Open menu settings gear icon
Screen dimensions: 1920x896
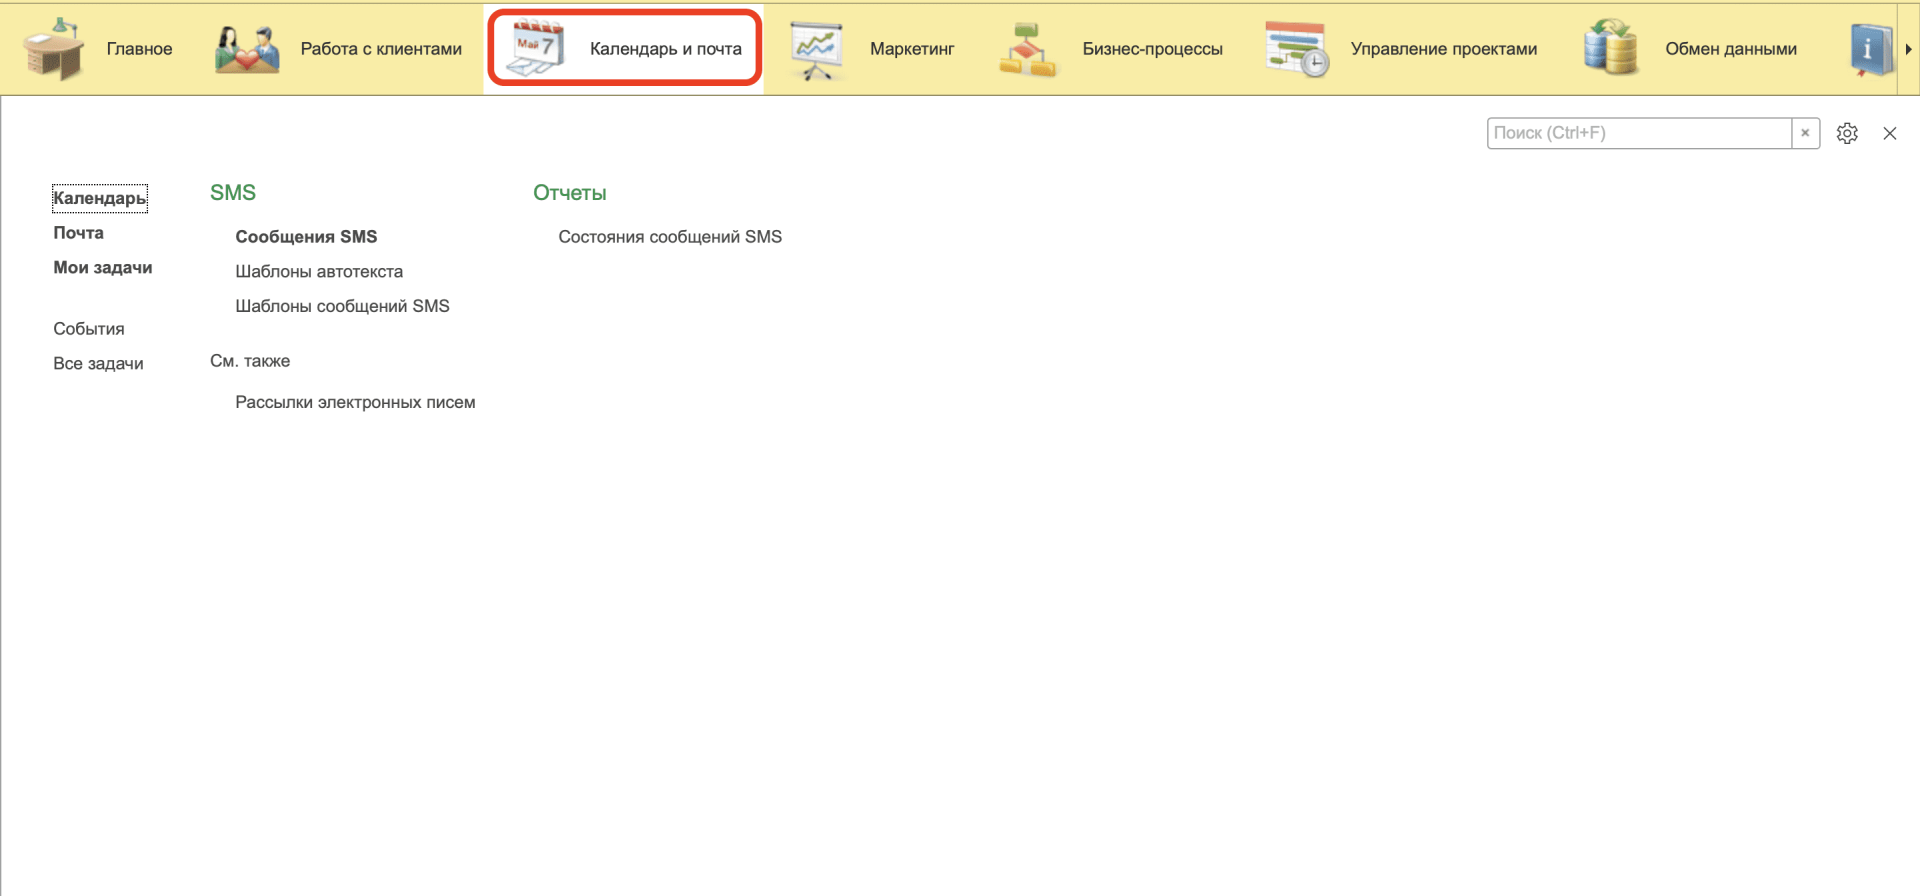(x=1847, y=133)
